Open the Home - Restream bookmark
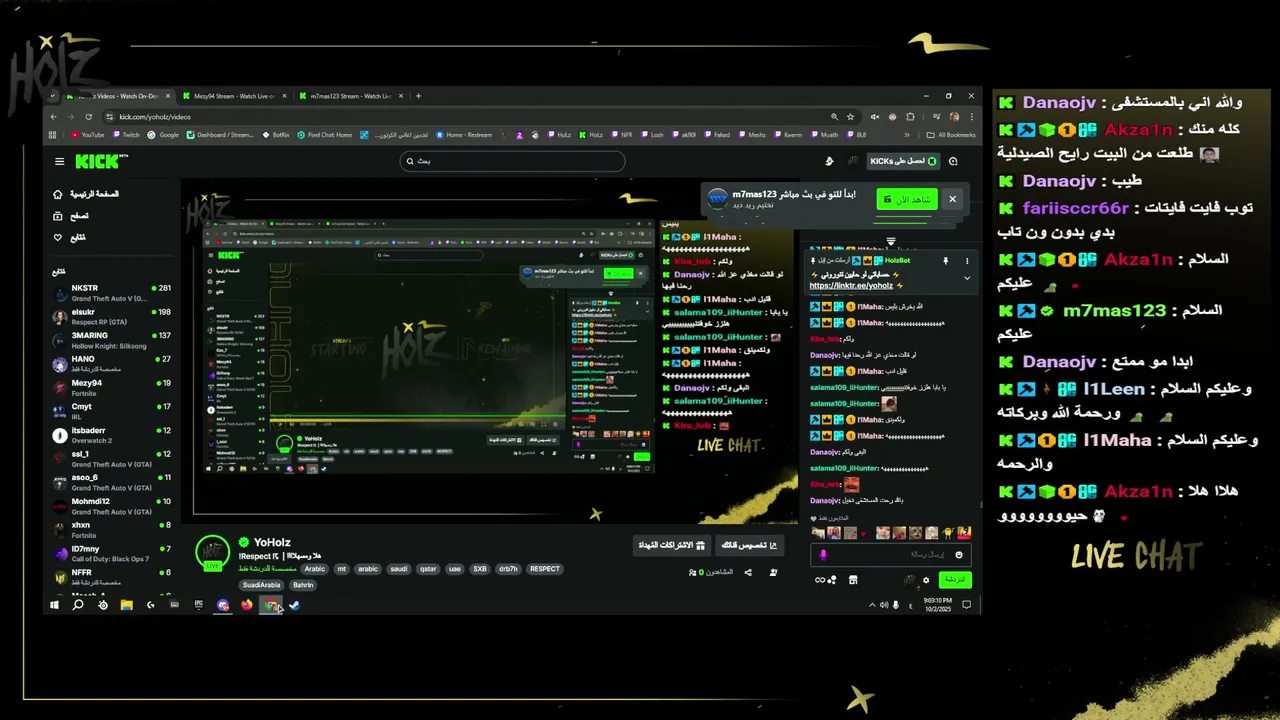This screenshot has width=1280, height=720. coord(464,135)
